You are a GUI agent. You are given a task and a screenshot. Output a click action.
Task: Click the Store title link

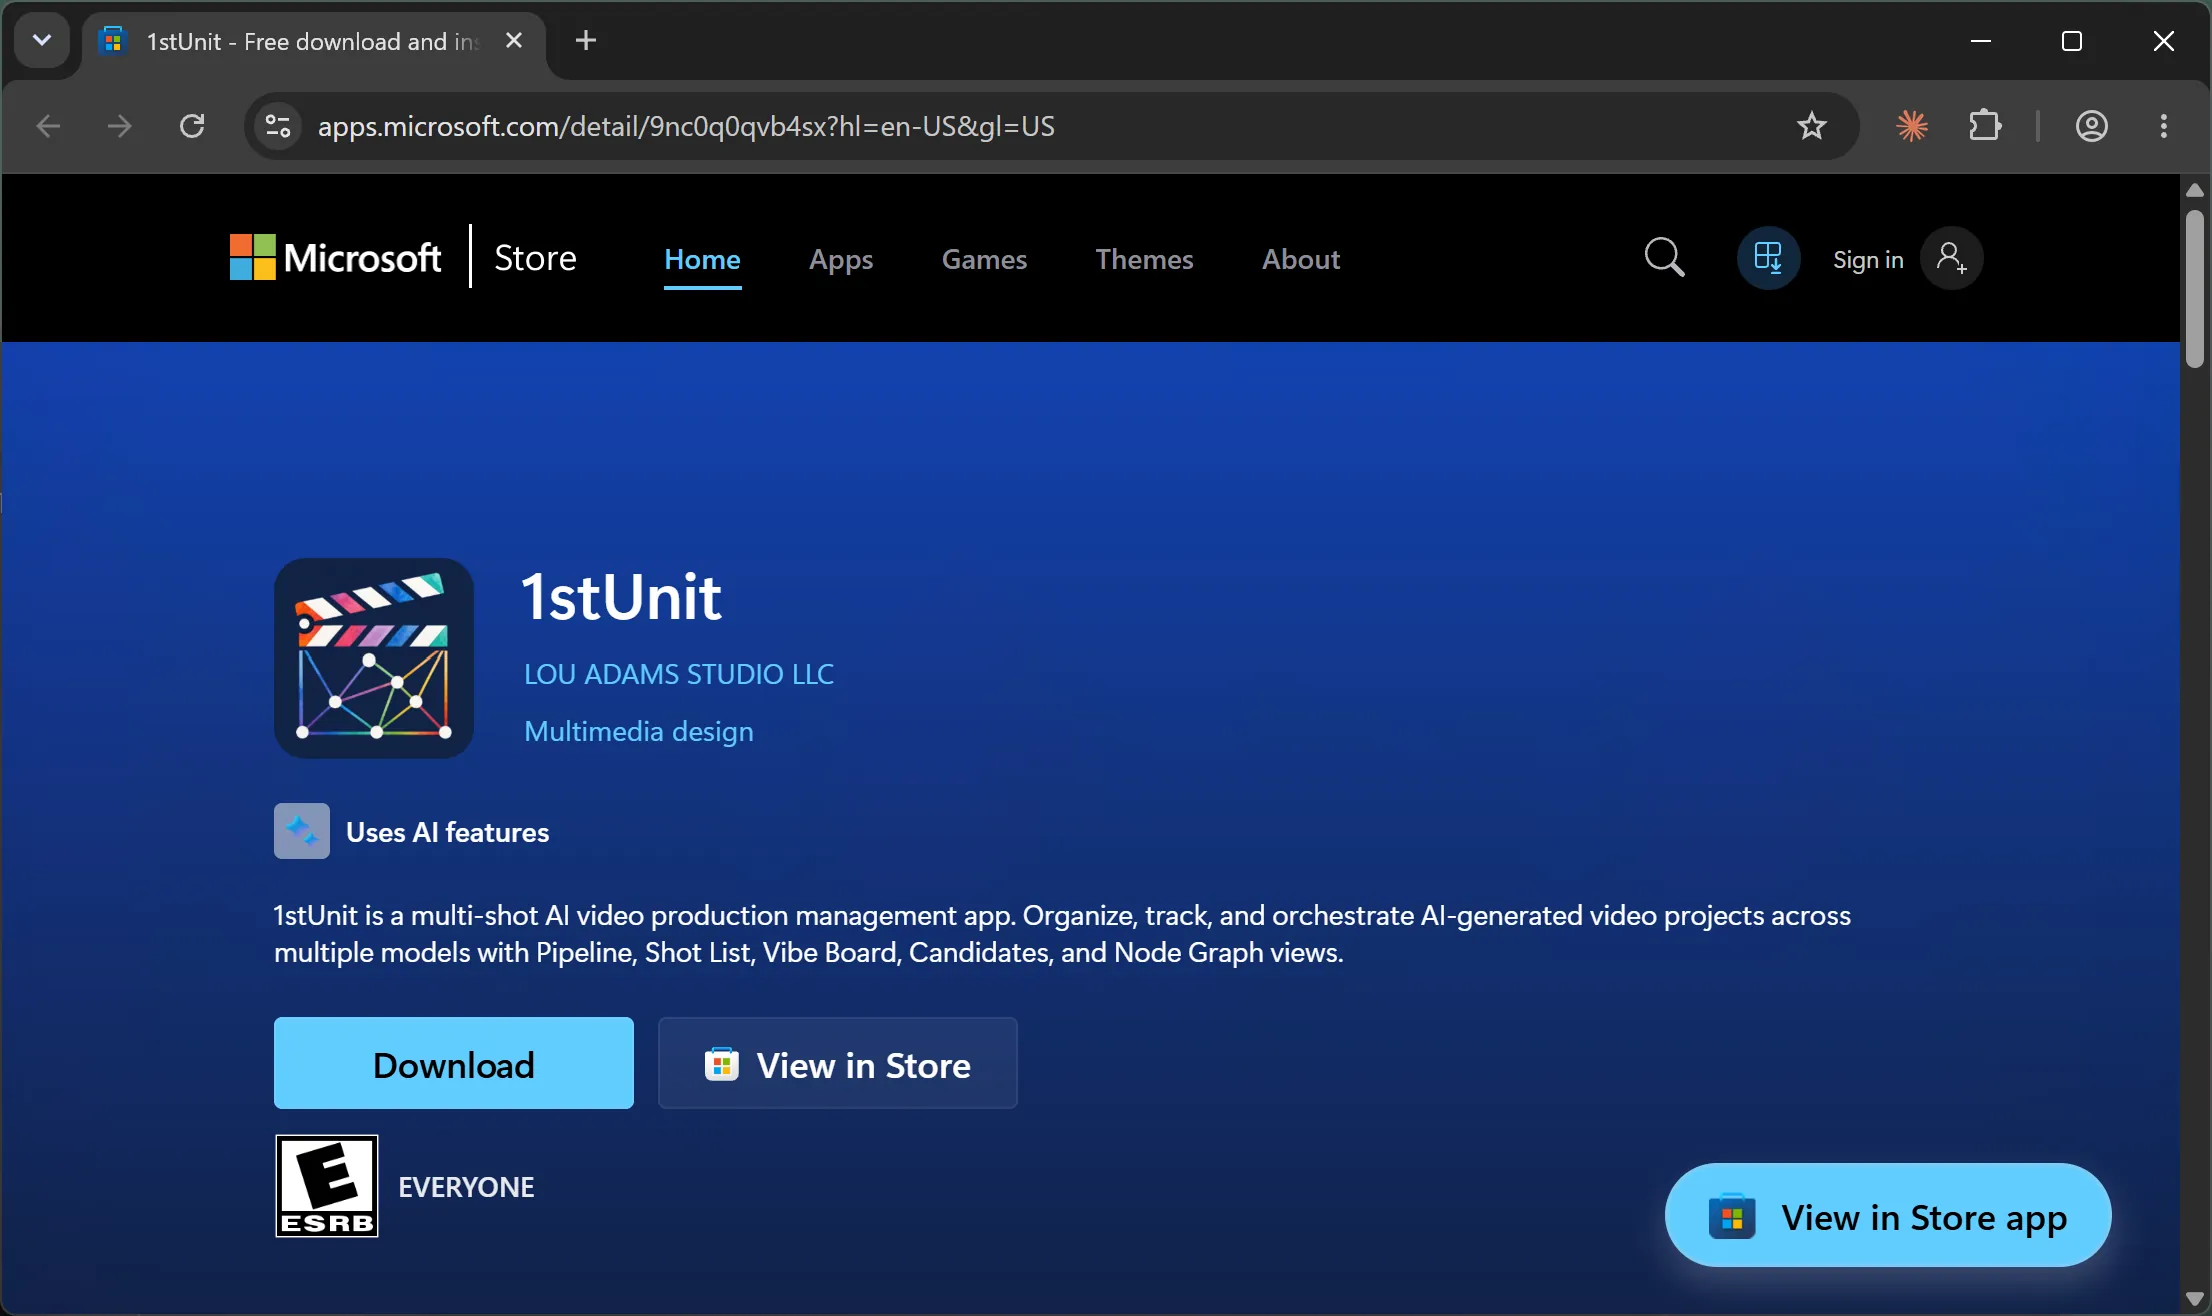[535, 258]
